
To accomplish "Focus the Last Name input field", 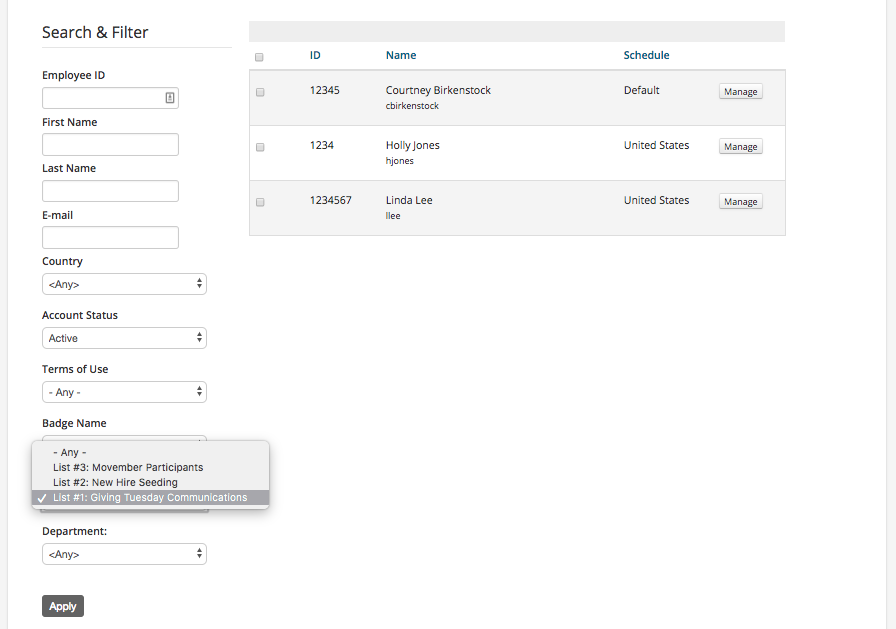I will (110, 191).
